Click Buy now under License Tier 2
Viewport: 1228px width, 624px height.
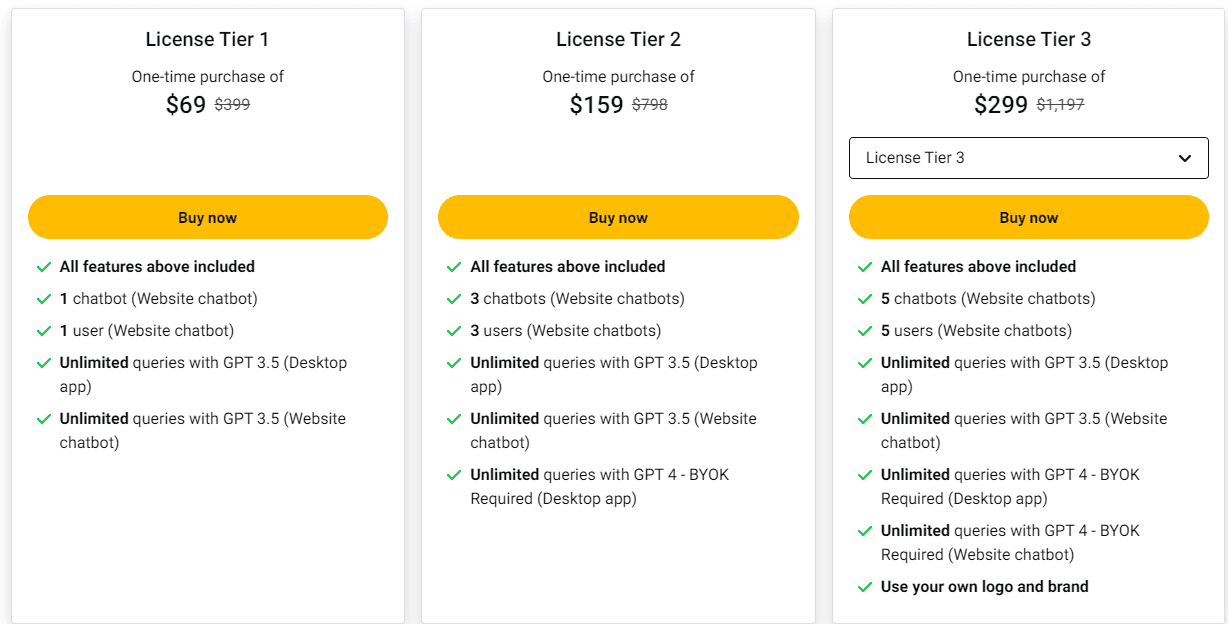pyautogui.click(x=618, y=217)
